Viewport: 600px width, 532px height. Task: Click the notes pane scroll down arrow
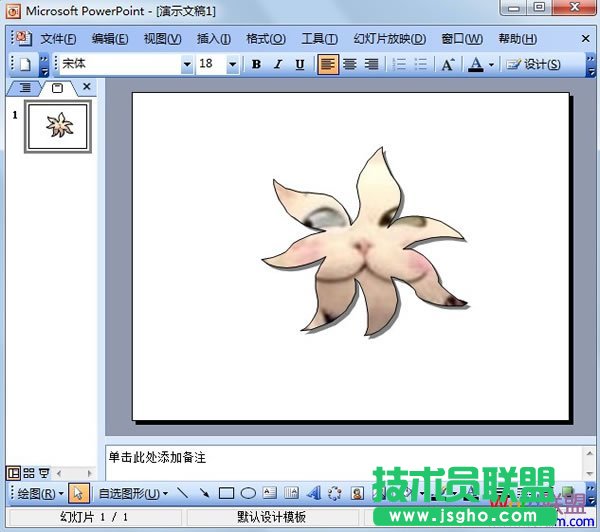point(589,474)
